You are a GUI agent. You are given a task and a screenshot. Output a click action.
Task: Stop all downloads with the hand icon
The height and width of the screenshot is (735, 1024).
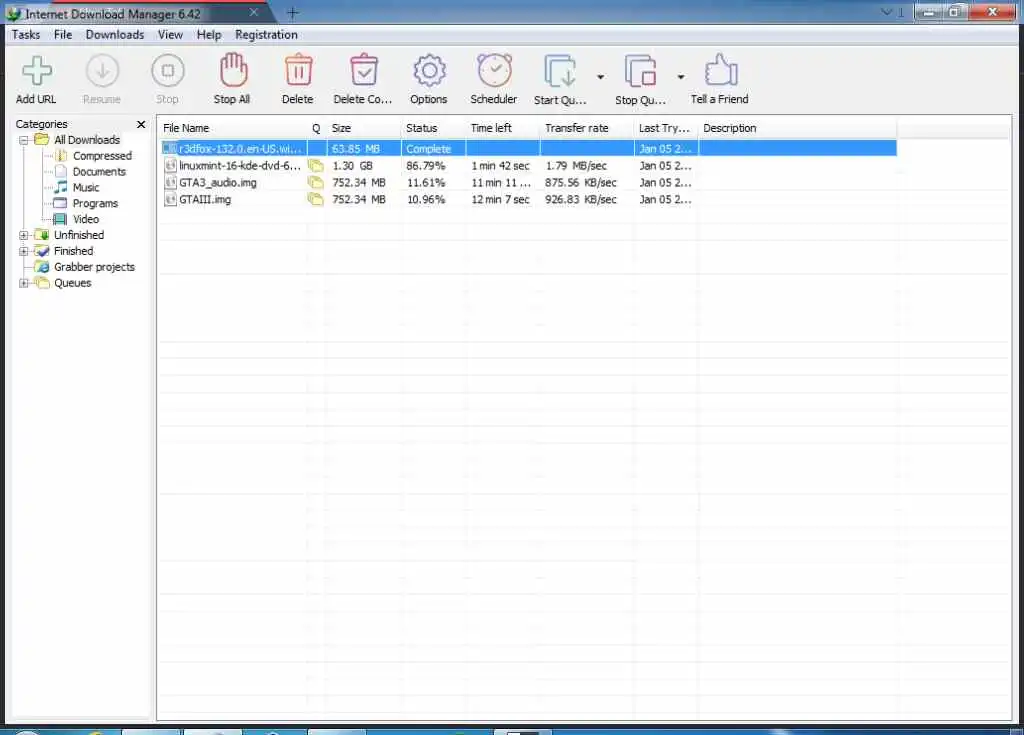tap(232, 70)
